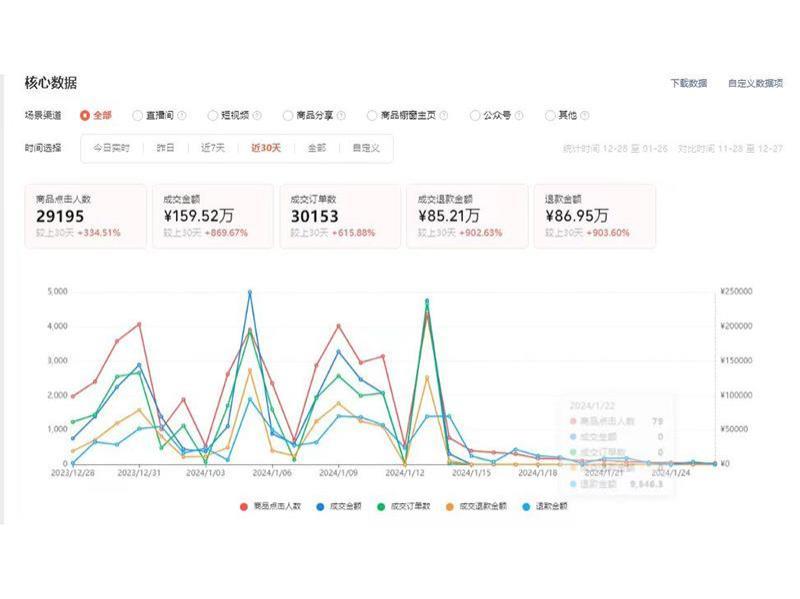Select the 近30天 time tab

(265, 148)
